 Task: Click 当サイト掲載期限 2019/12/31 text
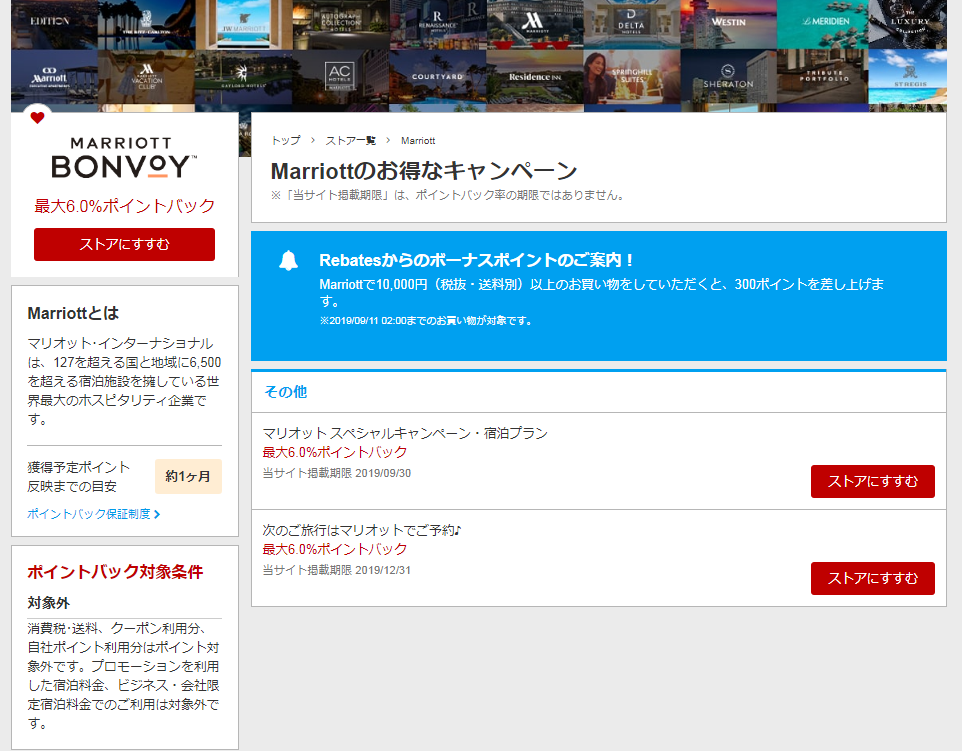(337, 570)
